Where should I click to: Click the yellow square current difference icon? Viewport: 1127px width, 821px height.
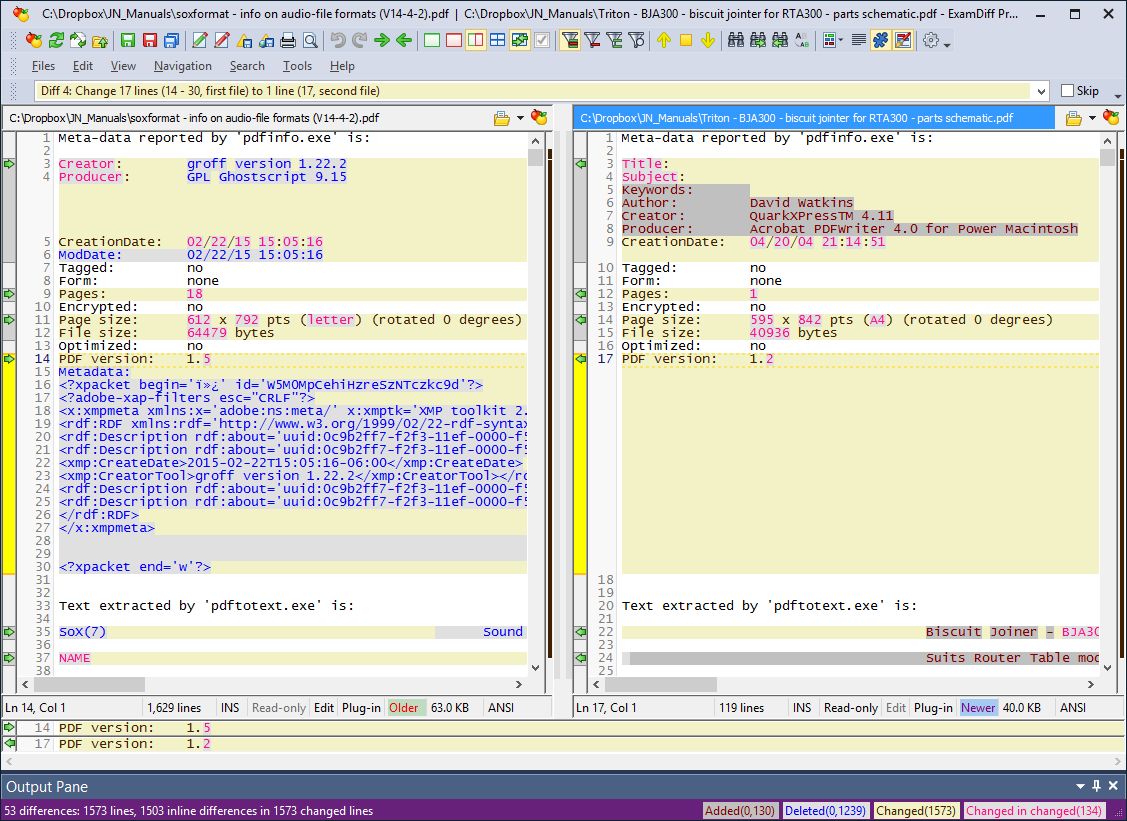pos(686,40)
